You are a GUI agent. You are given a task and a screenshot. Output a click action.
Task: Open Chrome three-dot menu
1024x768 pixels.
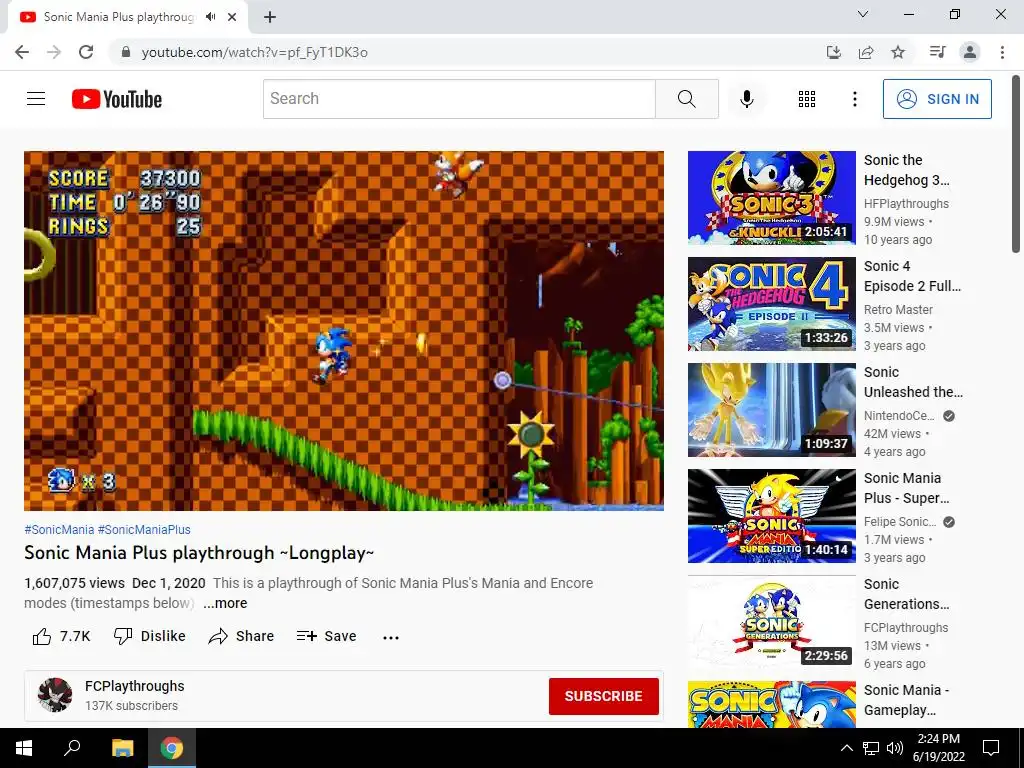point(1002,52)
